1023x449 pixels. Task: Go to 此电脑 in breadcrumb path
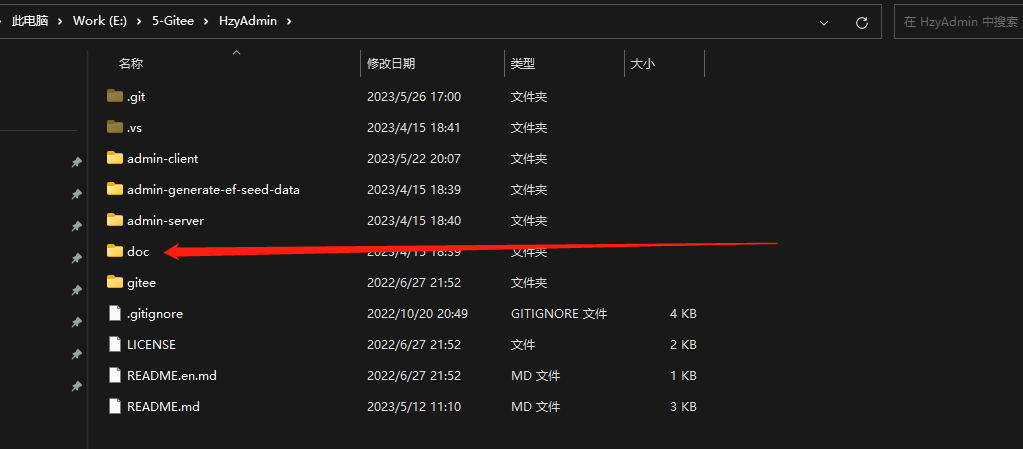click(x=32, y=21)
